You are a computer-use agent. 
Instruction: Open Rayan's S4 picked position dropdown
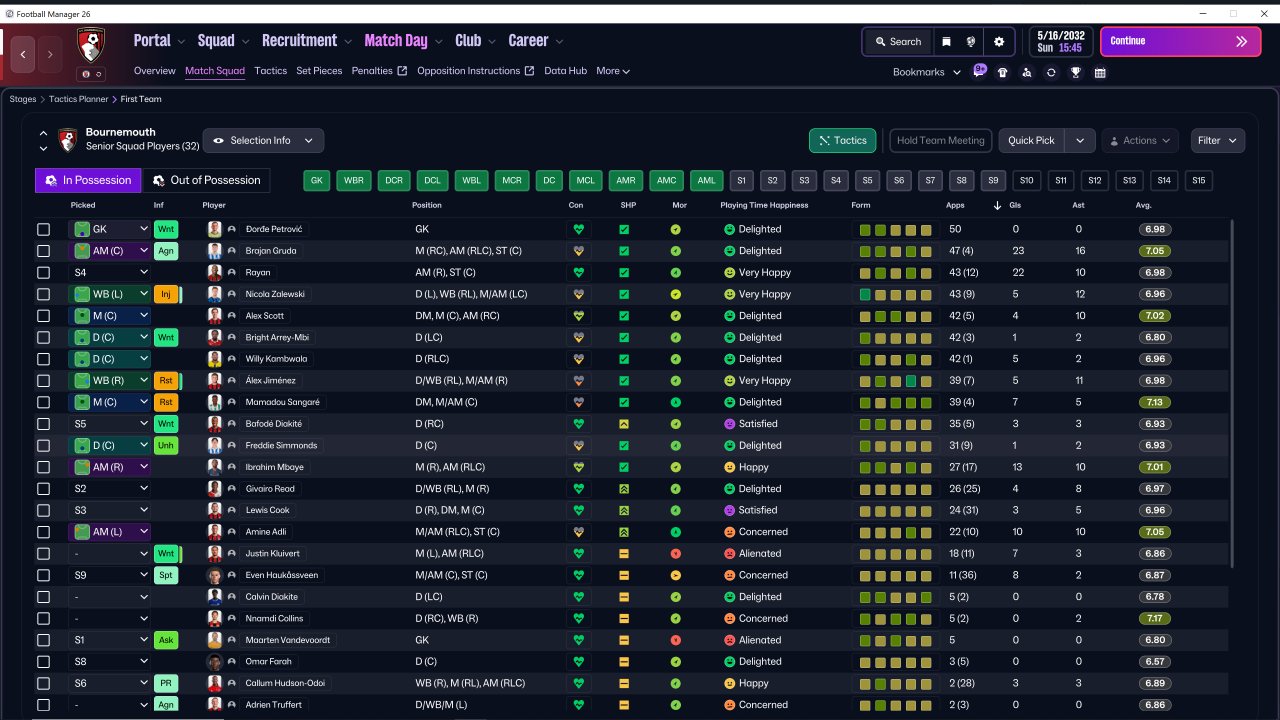coord(110,272)
